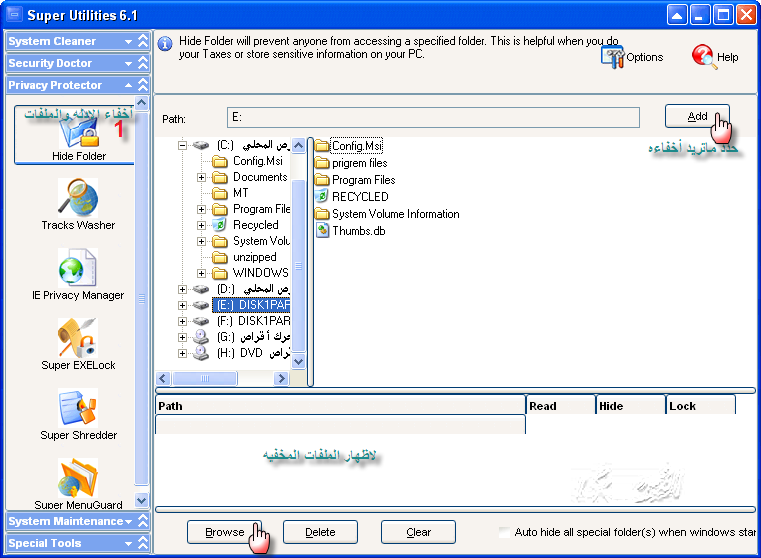Click the Read column header
This screenshot has height=558, width=761.
pos(561,406)
